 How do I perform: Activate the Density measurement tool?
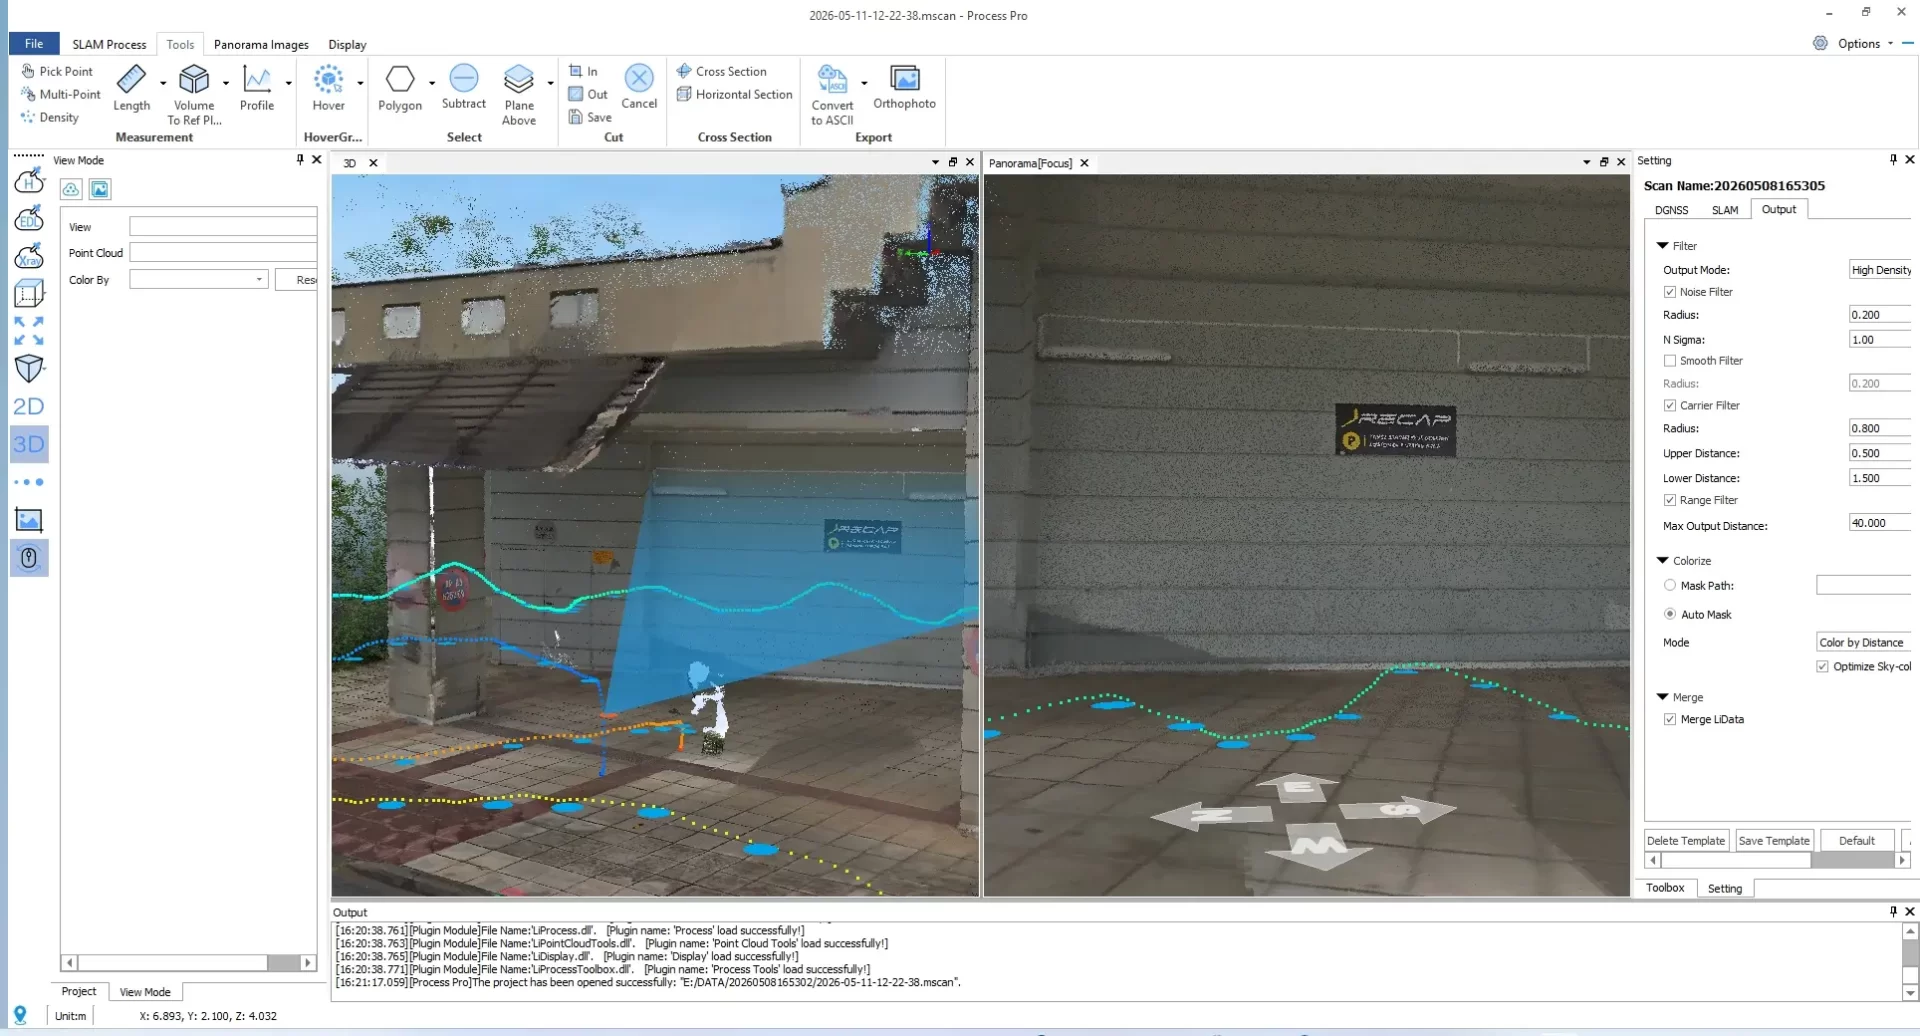point(49,117)
